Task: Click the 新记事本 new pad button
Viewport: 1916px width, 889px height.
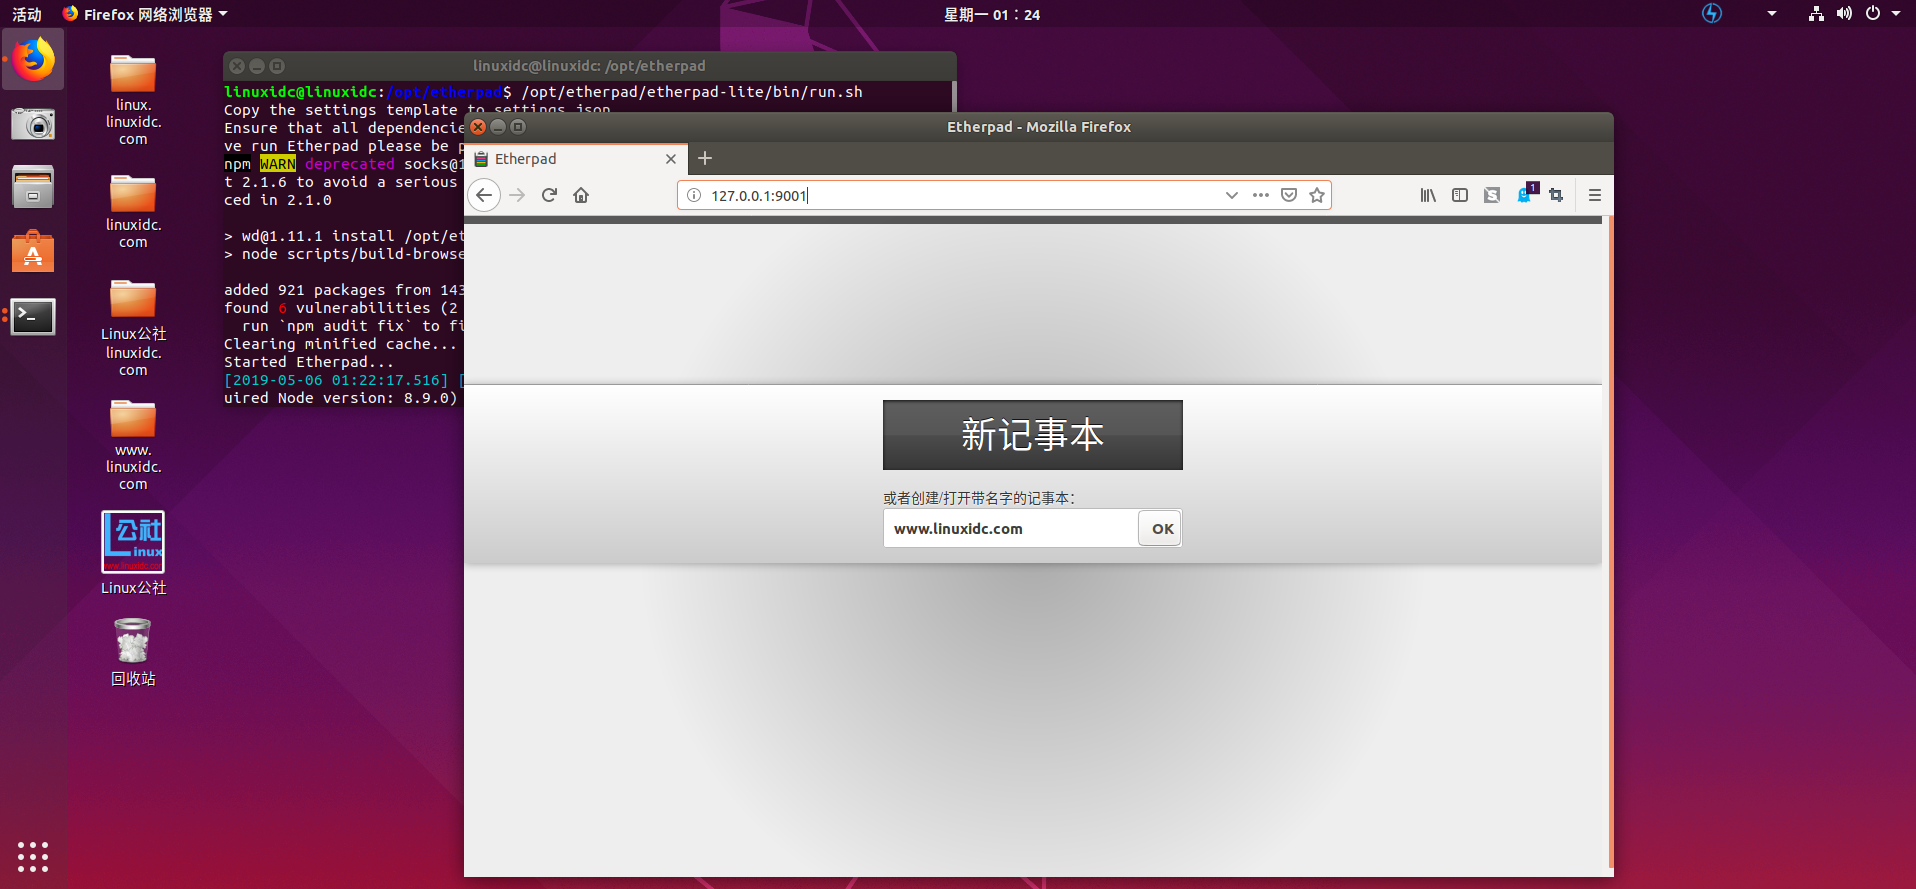Action: (x=1033, y=435)
